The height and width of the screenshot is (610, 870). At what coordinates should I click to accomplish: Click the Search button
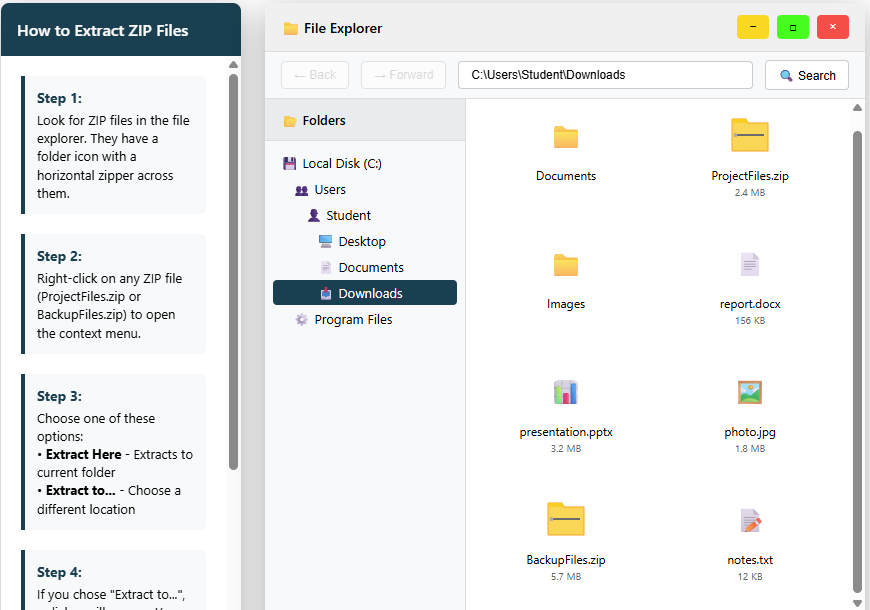(x=806, y=75)
